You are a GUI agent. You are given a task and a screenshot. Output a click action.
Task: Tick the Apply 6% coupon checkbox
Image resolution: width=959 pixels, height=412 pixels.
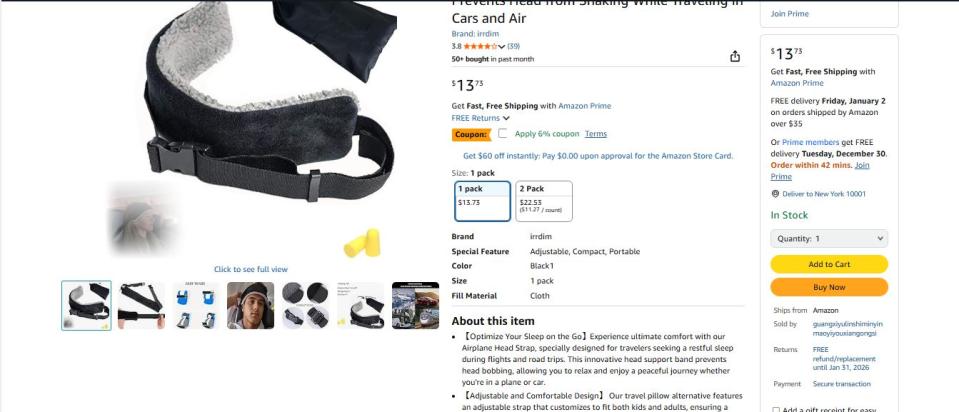point(502,133)
